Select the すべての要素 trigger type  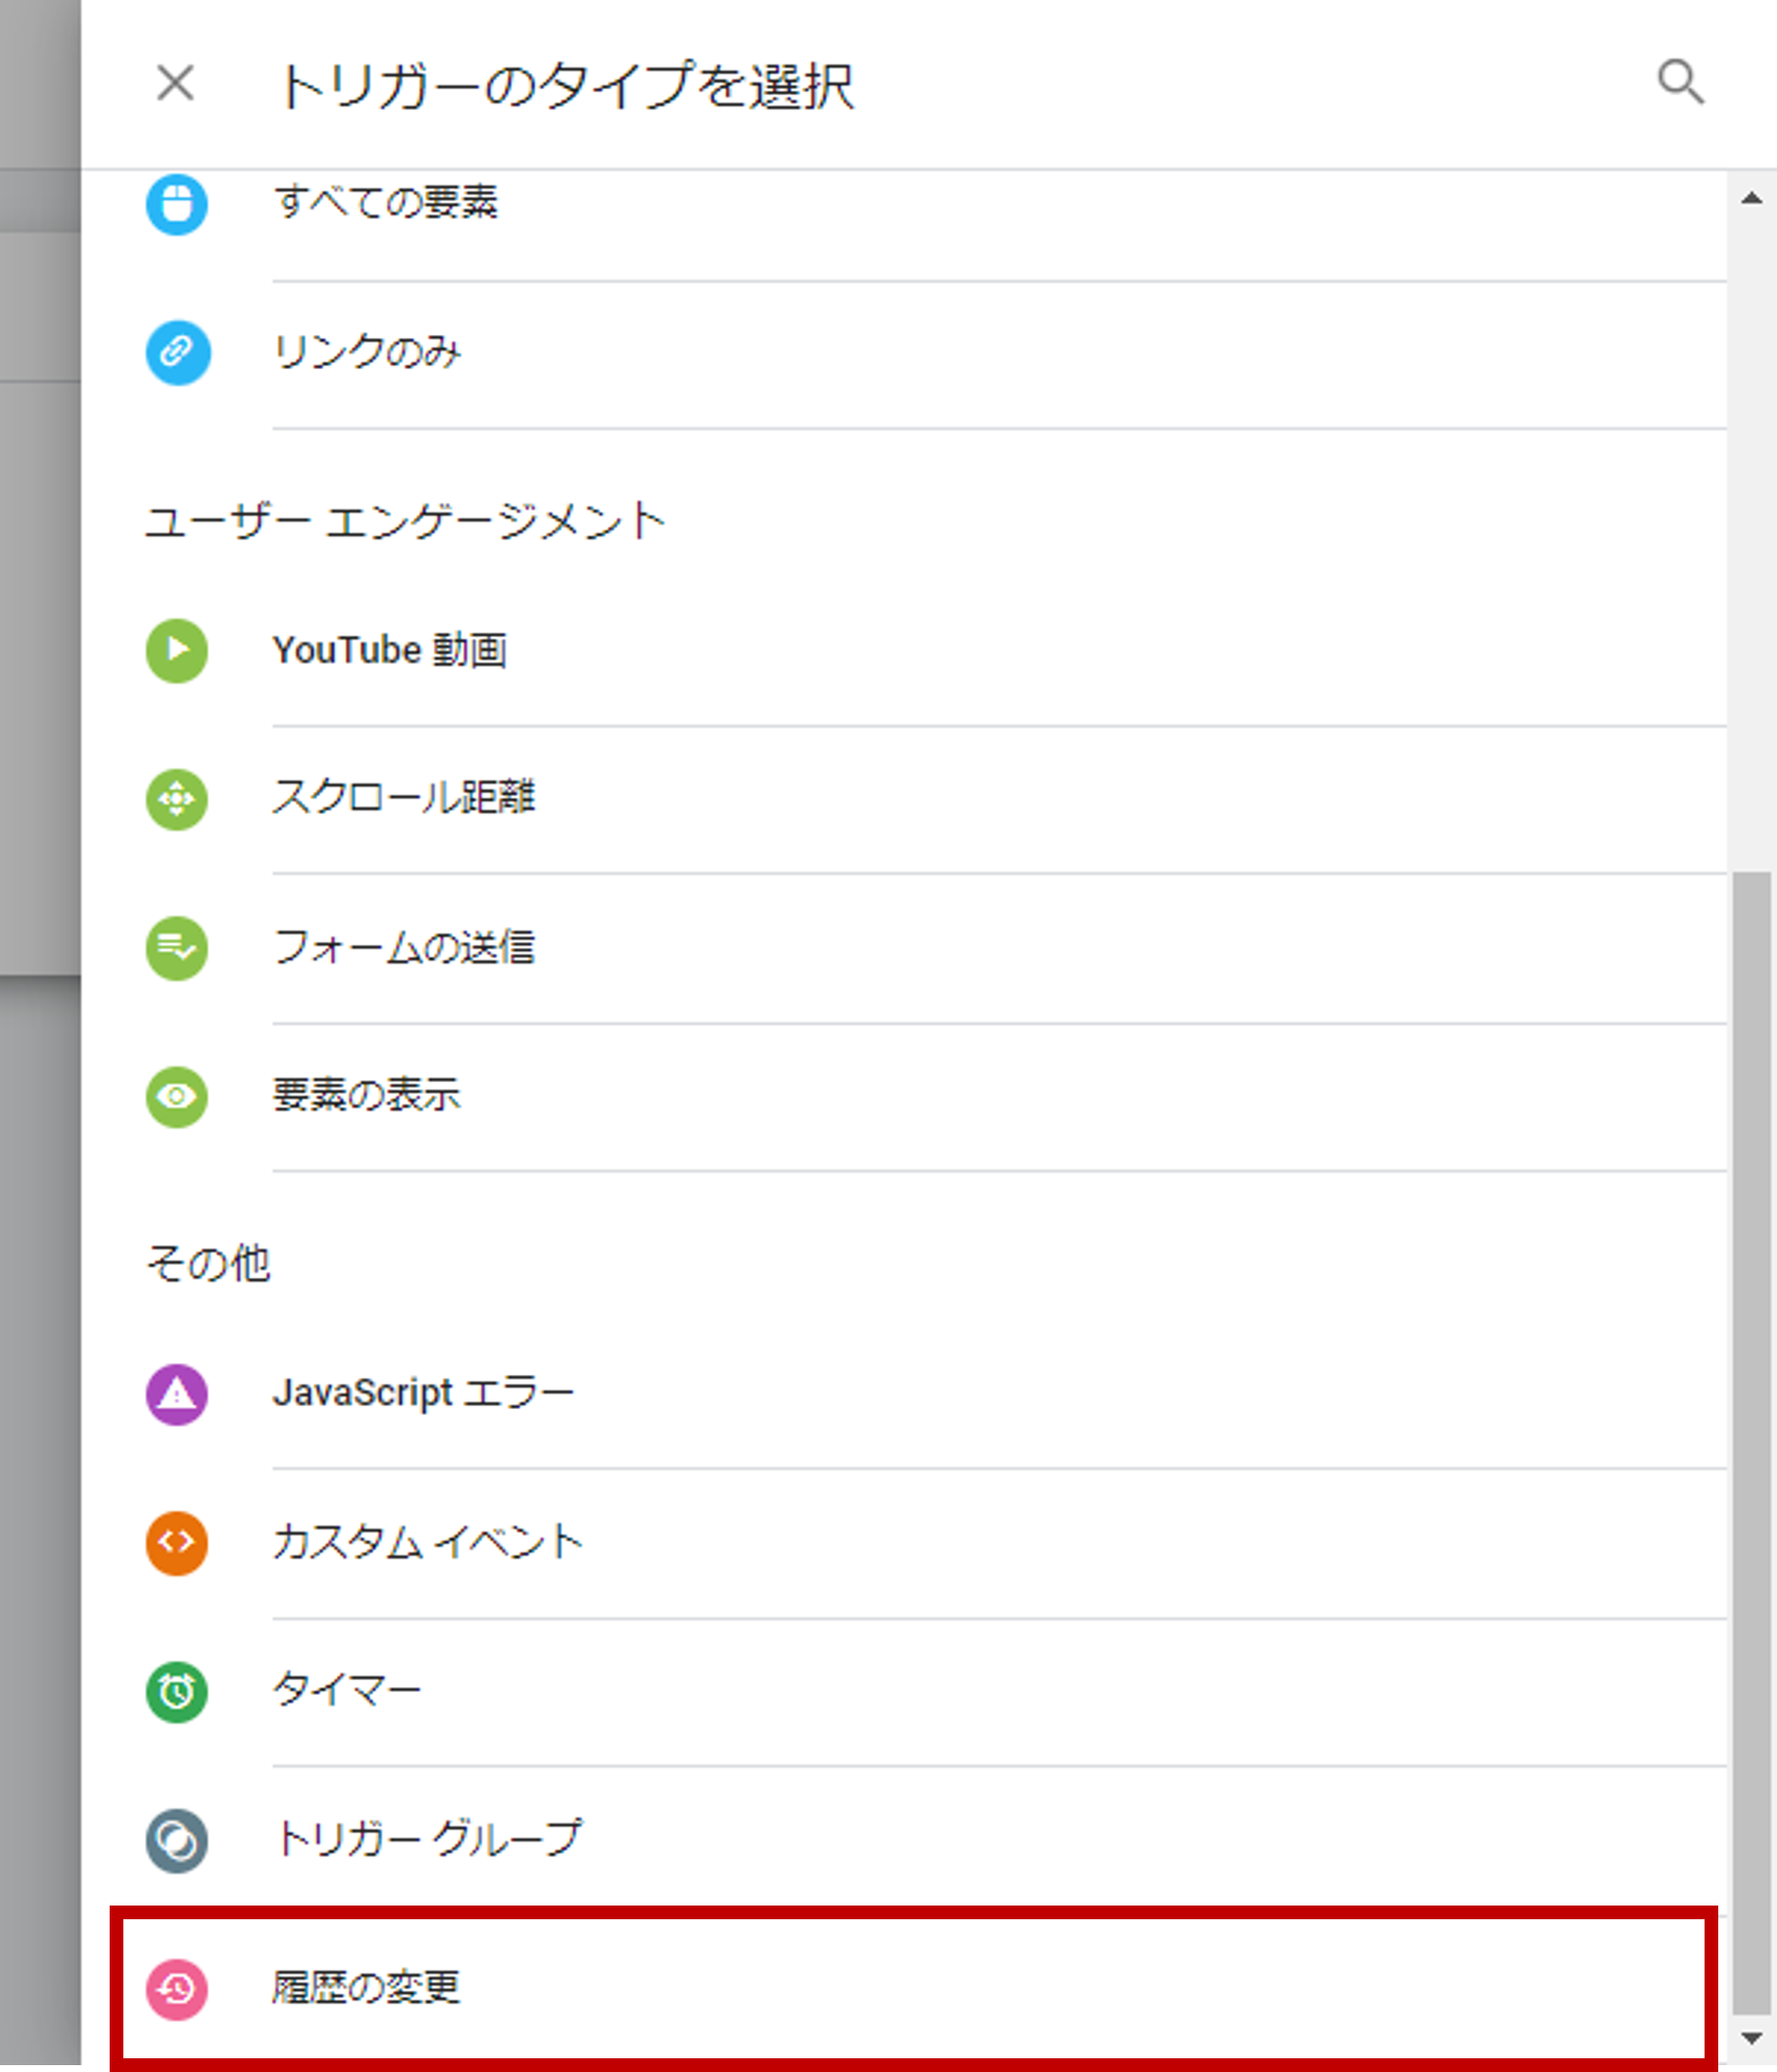pyautogui.click(x=386, y=203)
